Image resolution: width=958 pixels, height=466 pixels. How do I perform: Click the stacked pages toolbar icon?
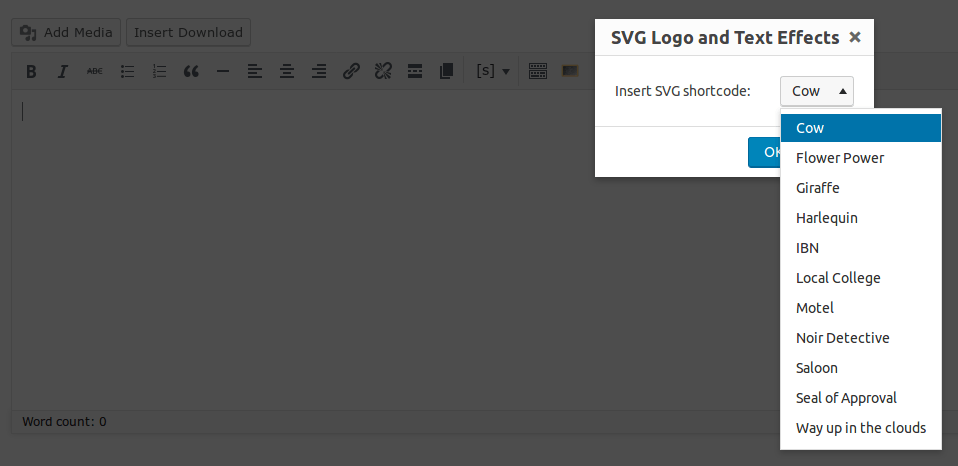point(447,72)
